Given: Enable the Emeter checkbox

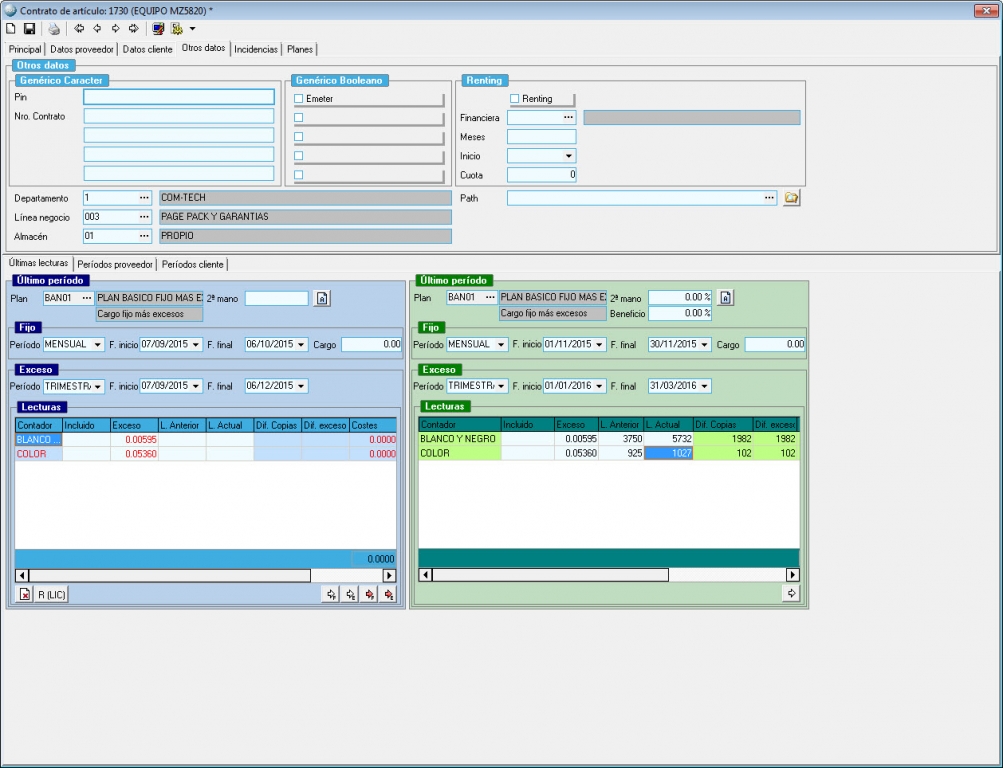Looking at the screenshot, I should (x=299, y=99).
